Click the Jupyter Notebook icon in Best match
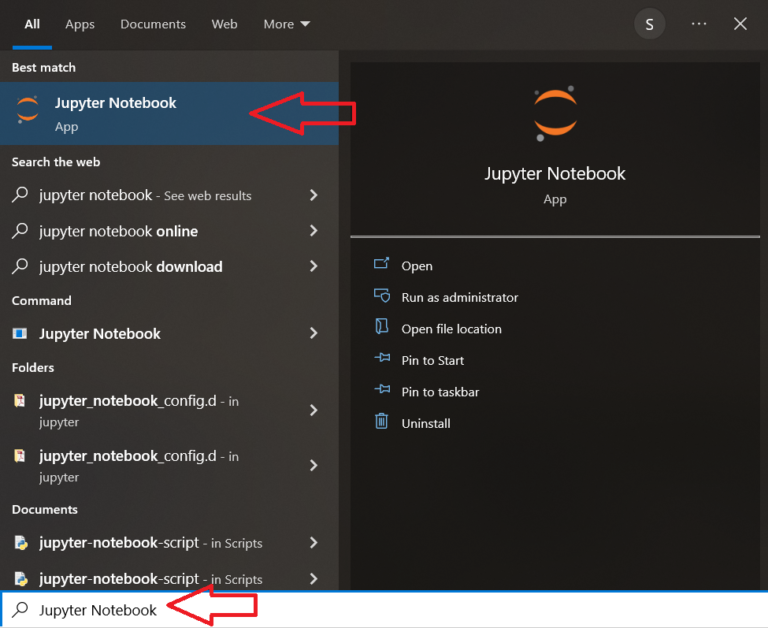 click(28, 111)
